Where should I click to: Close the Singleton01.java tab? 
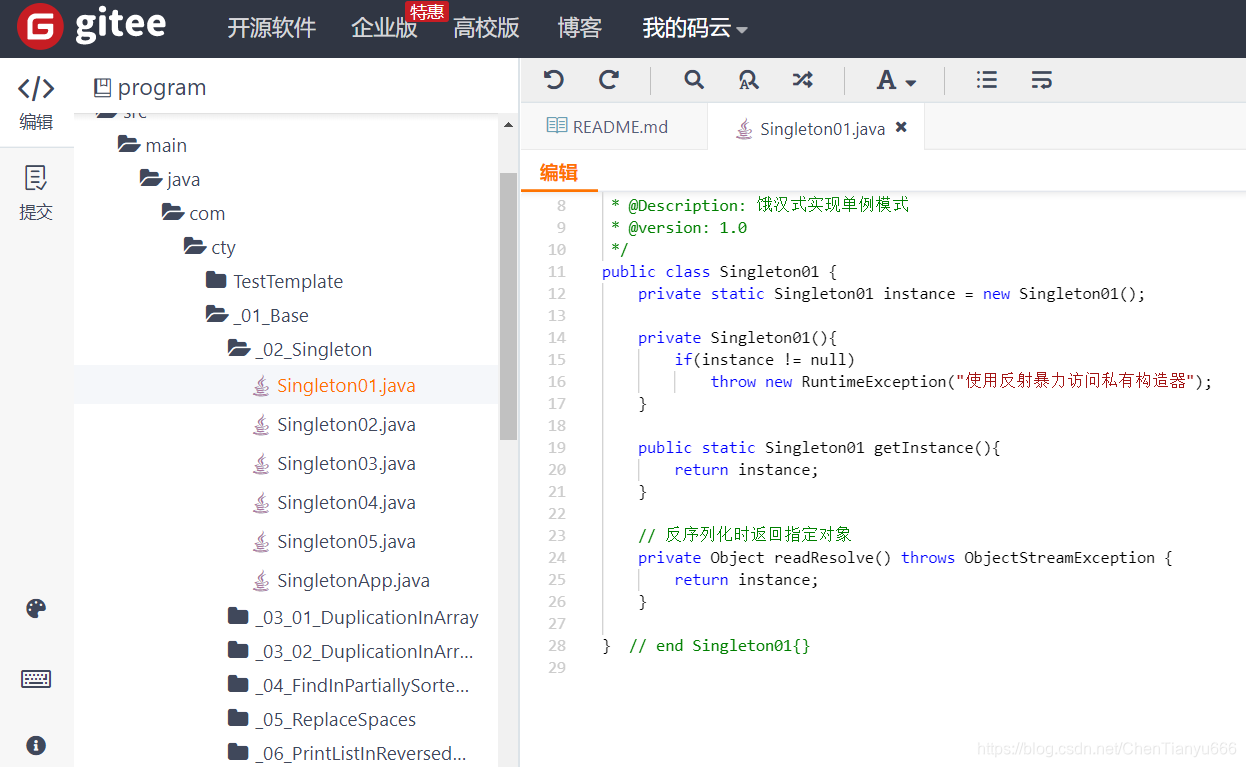901,127
